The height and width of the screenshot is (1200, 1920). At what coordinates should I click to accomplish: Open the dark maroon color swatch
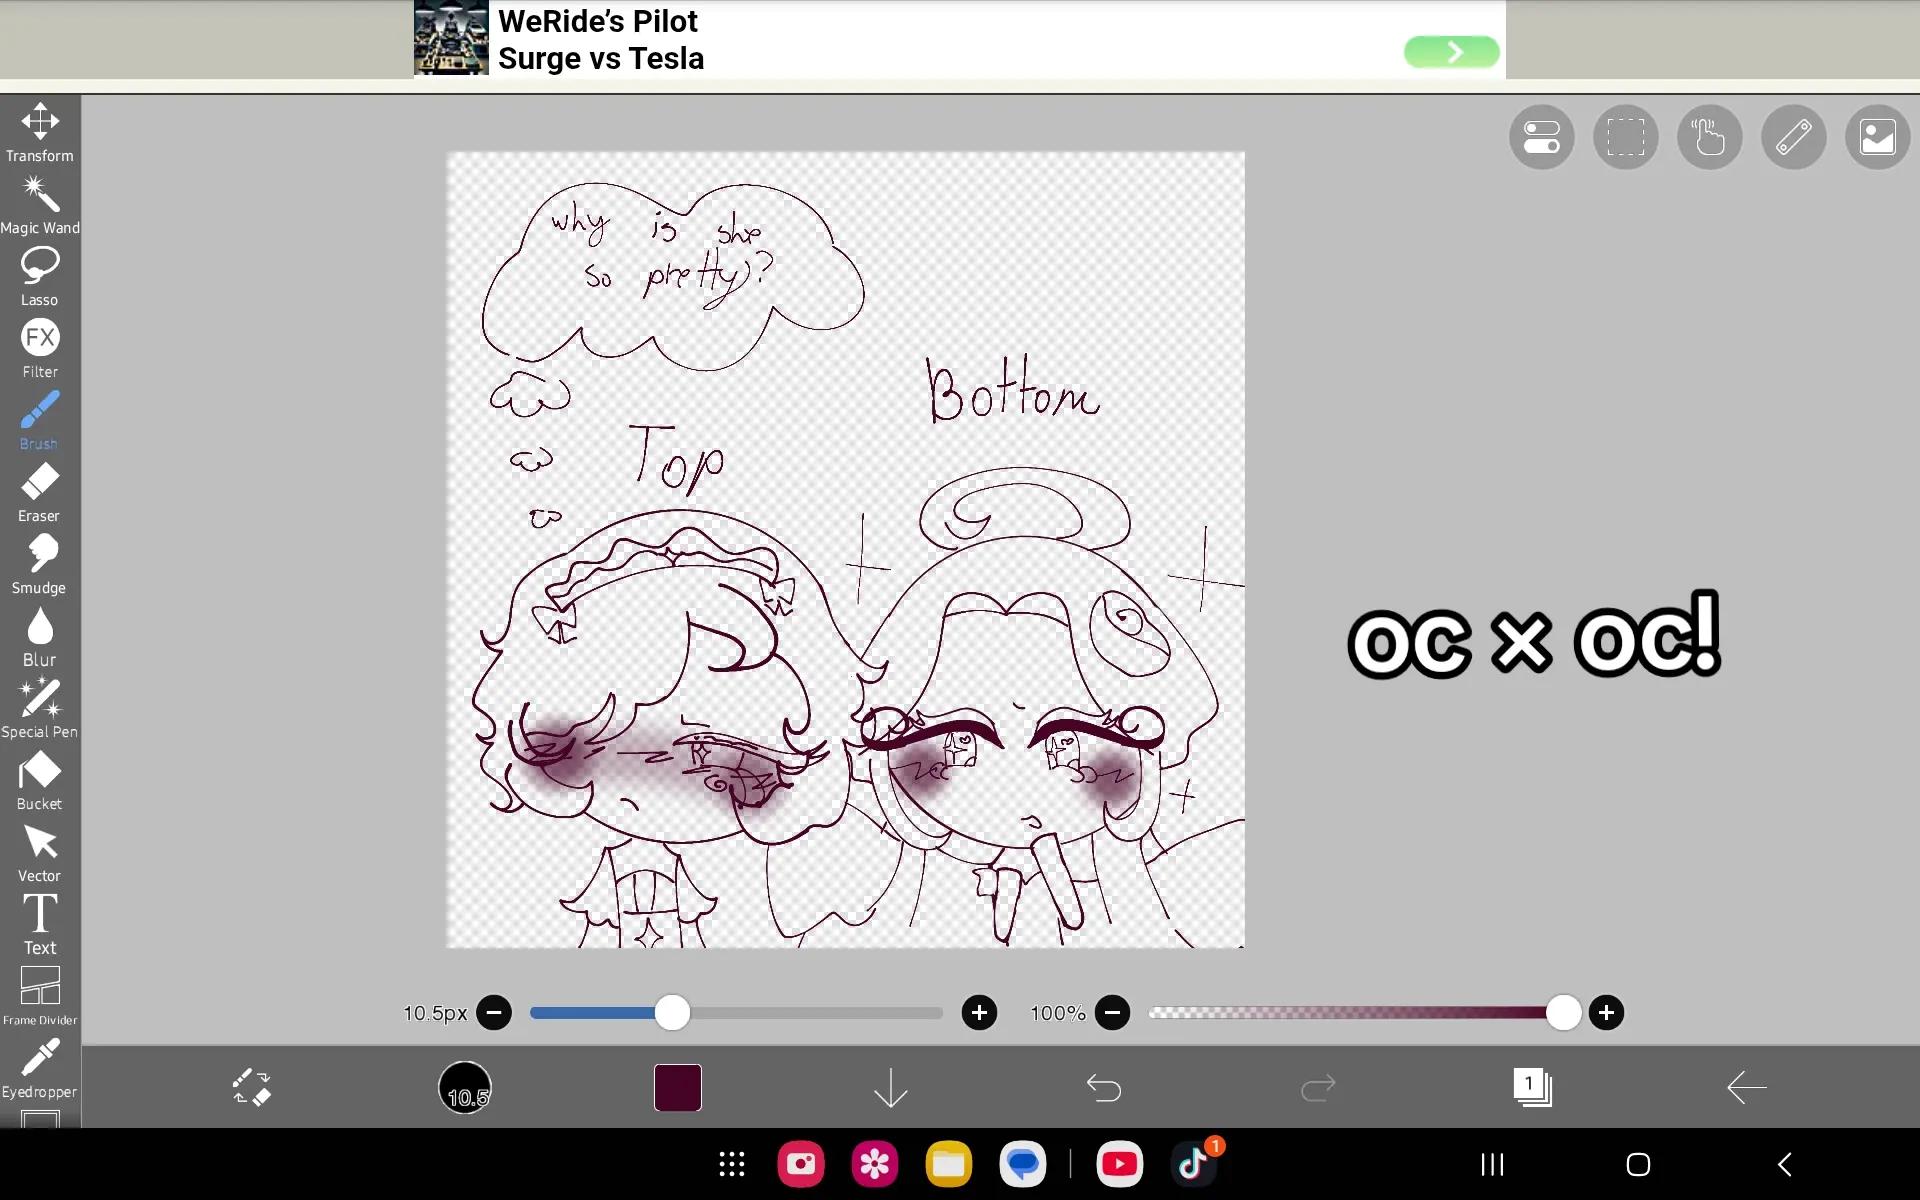click(678, 1087)
